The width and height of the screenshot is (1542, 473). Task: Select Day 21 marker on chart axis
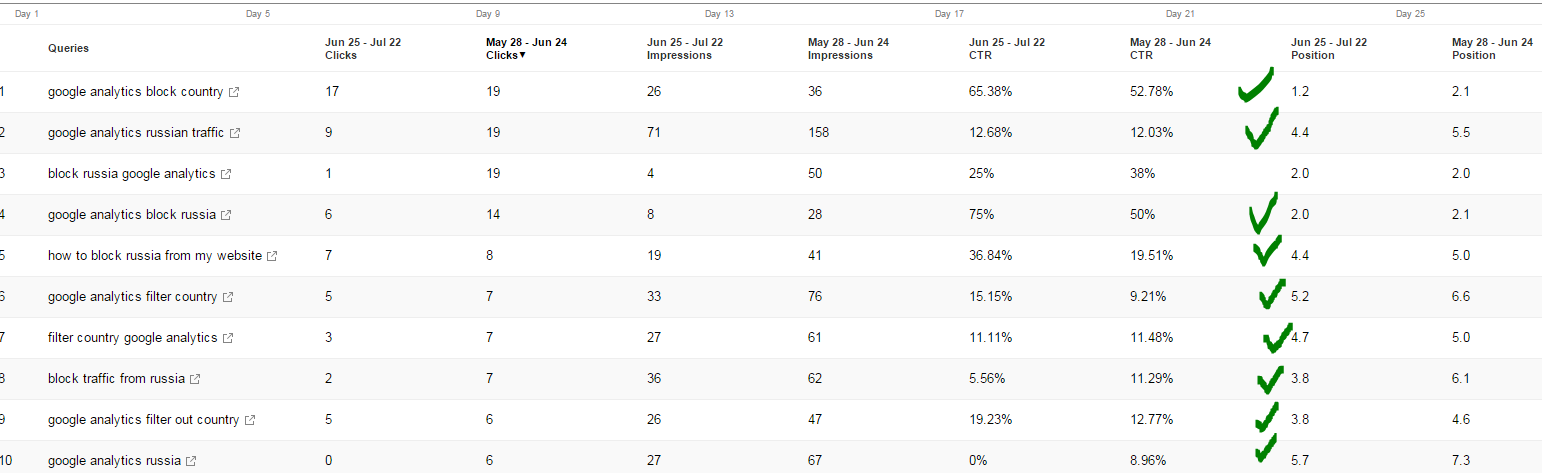pos(1180,14)
